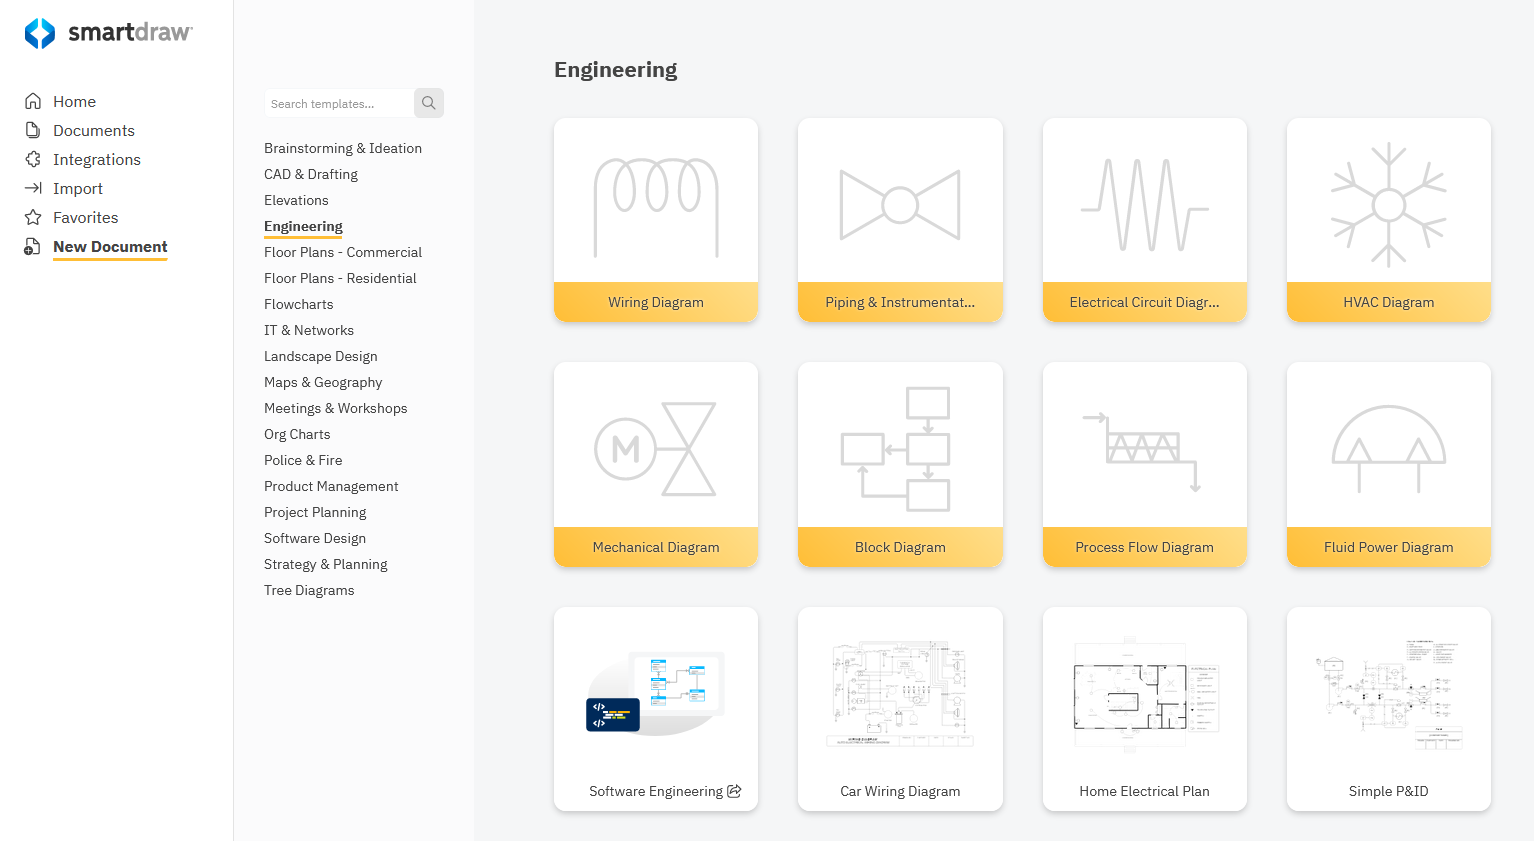Select Floor Plans - Residential category

click(340, 278)
